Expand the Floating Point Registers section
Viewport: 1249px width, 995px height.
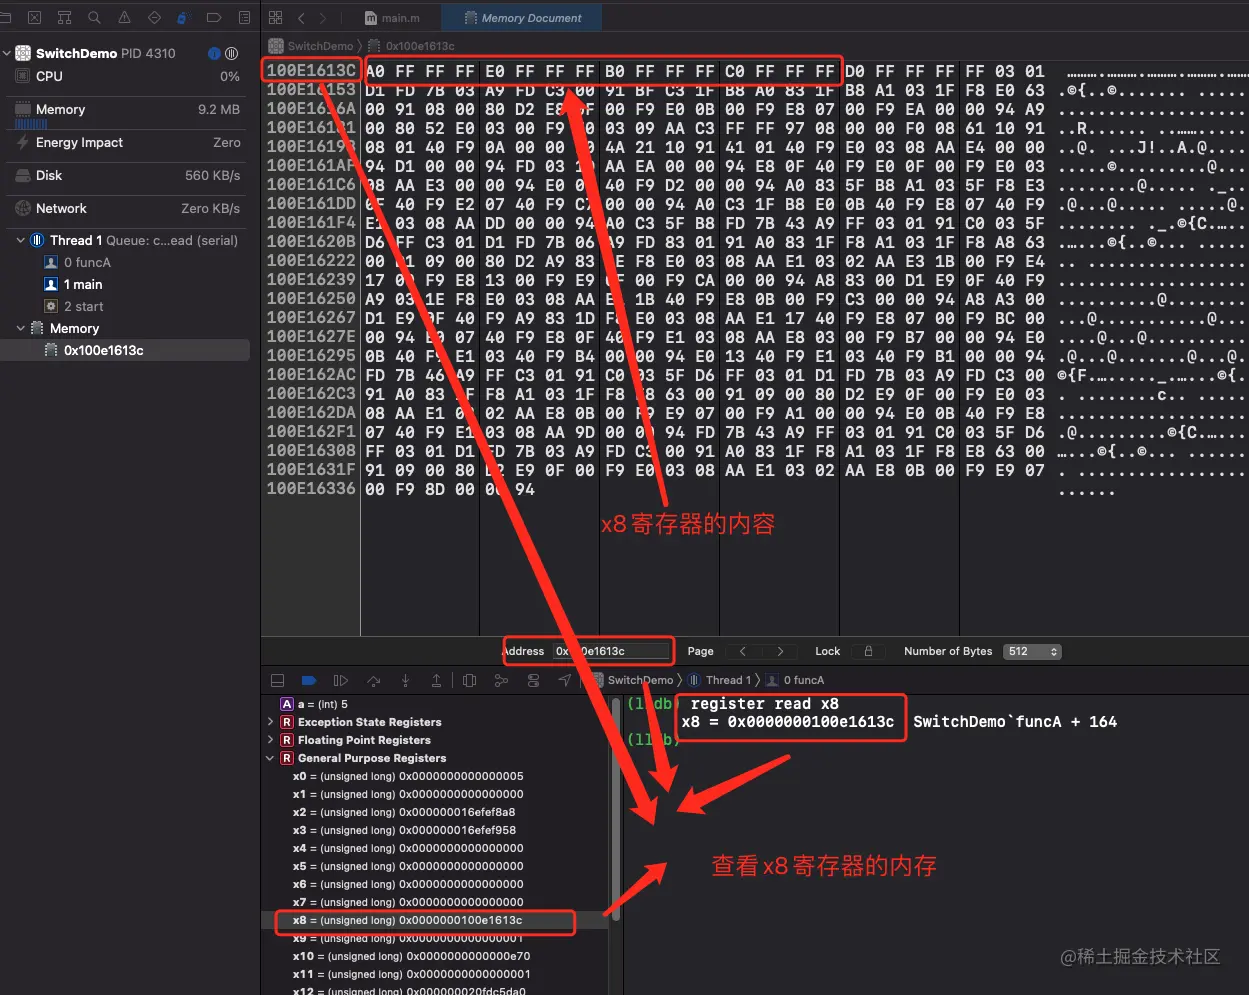tap(268, 739)
